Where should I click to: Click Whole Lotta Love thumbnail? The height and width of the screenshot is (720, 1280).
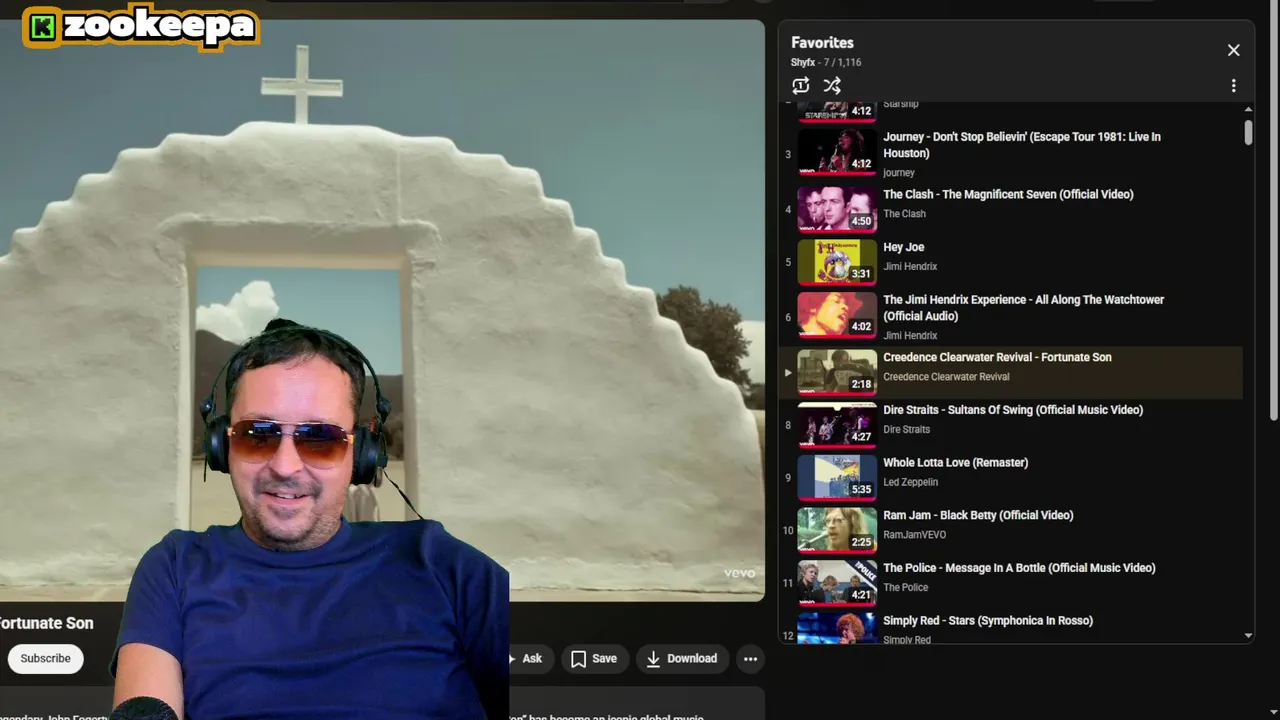837,477
